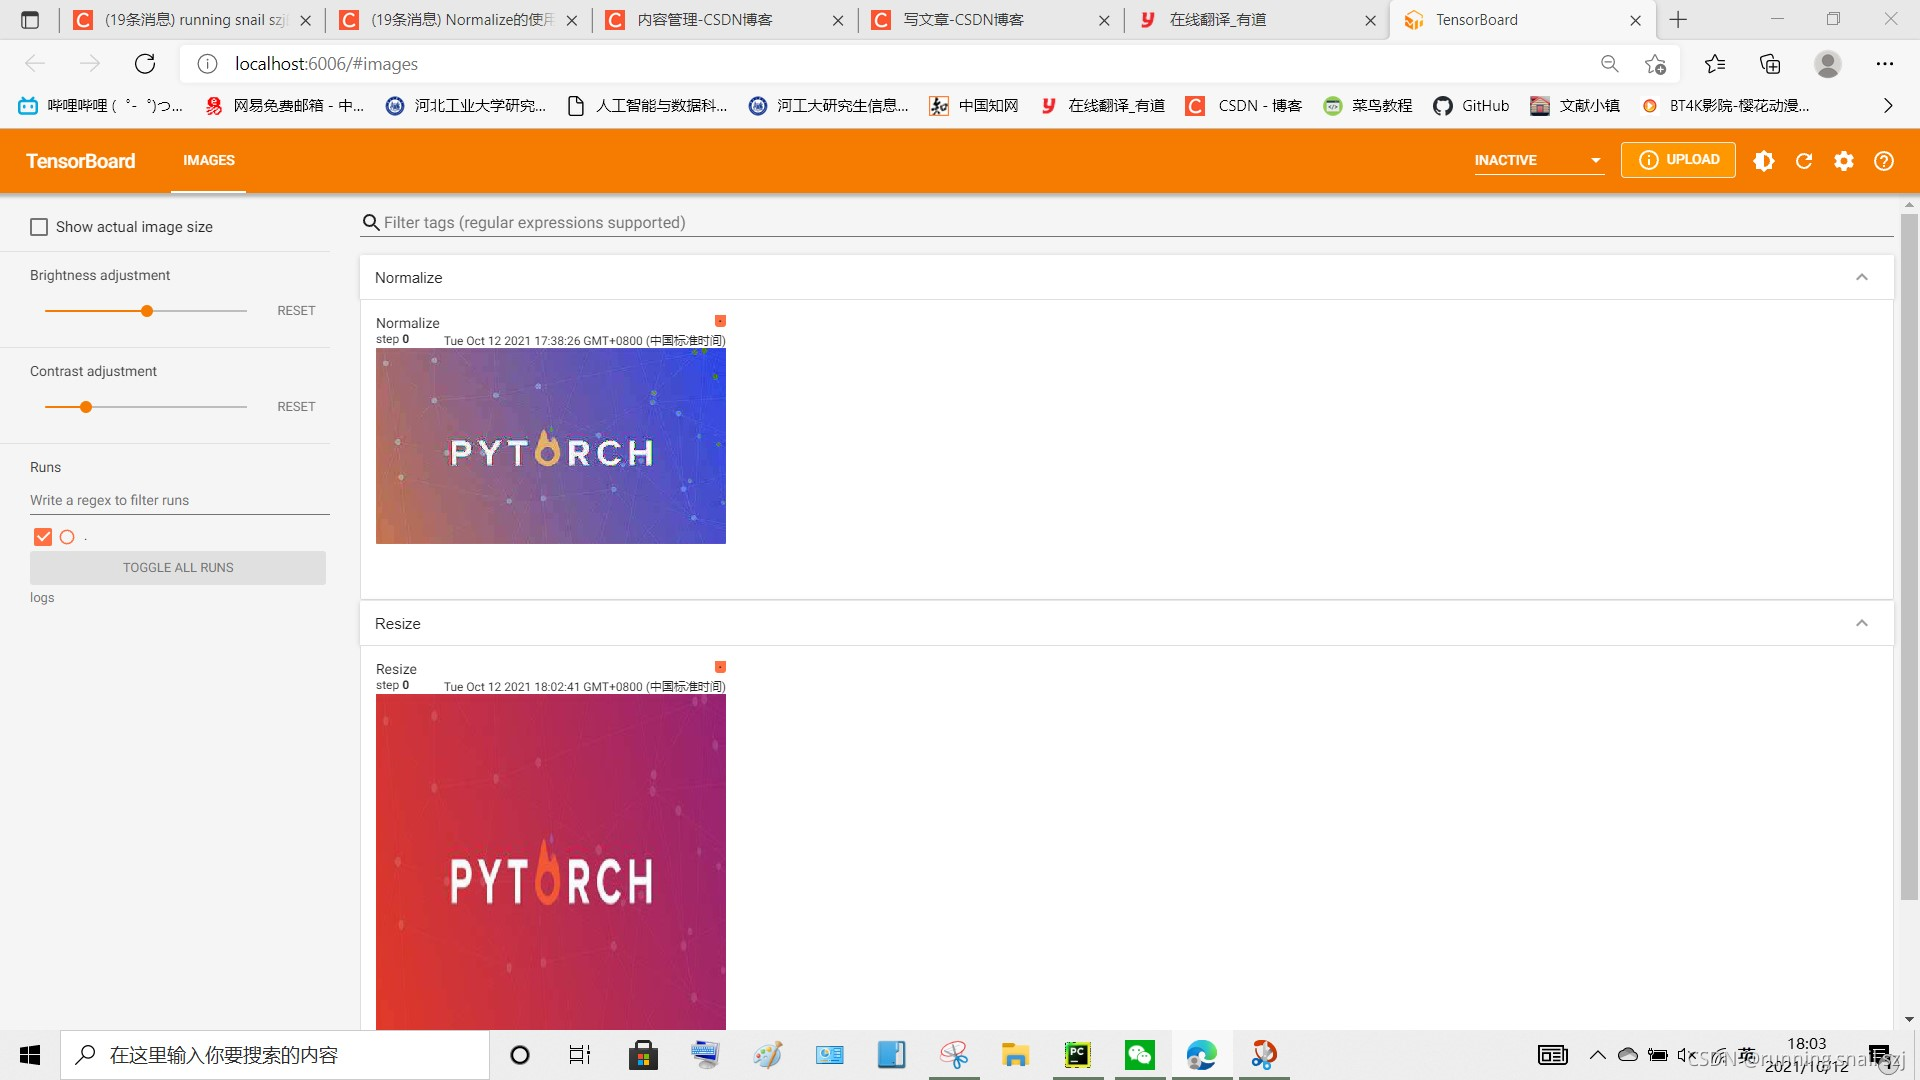Add page to favorites star icon
Image resolution: width=1920 pixels, height=1080 pixels.
click(x=1655, y=64)
